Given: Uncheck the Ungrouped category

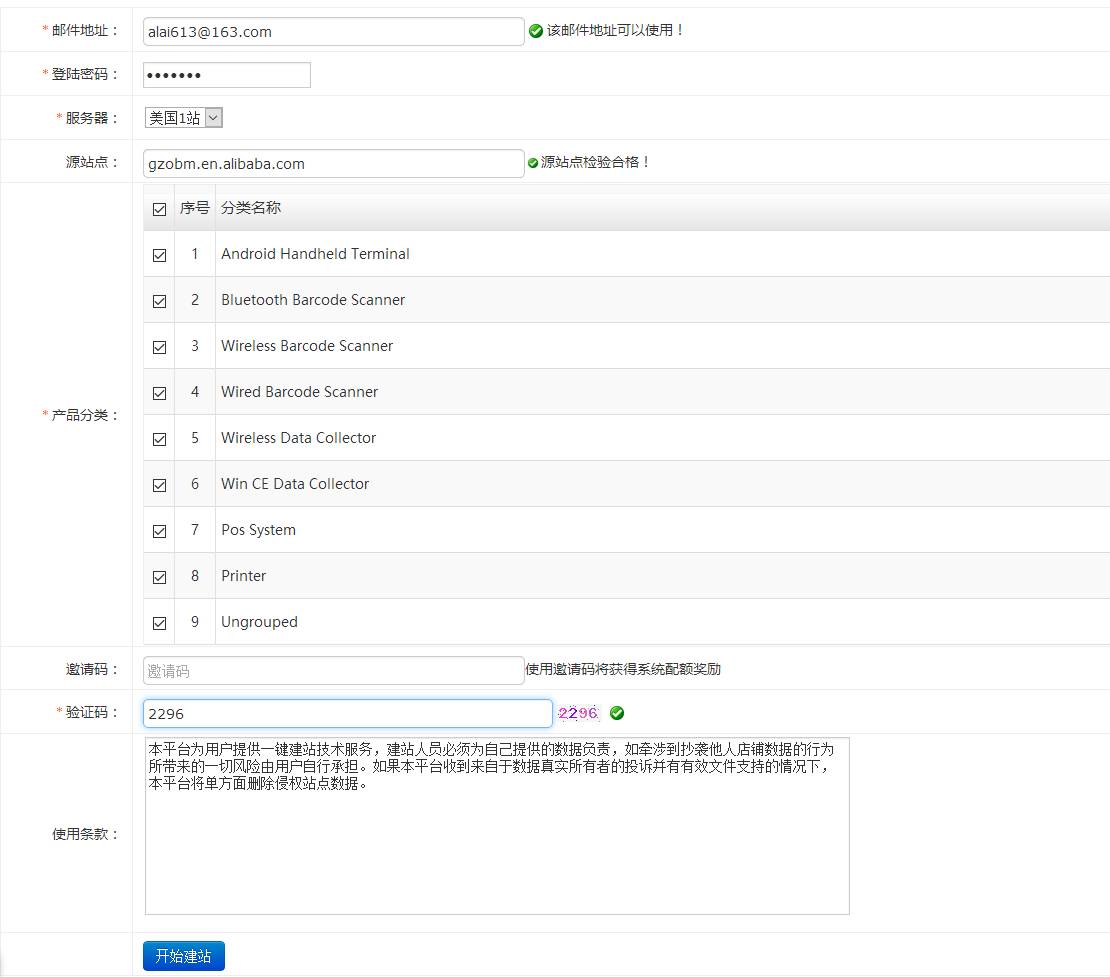Looking at the screenshot, I should click(x=159, y=622).
